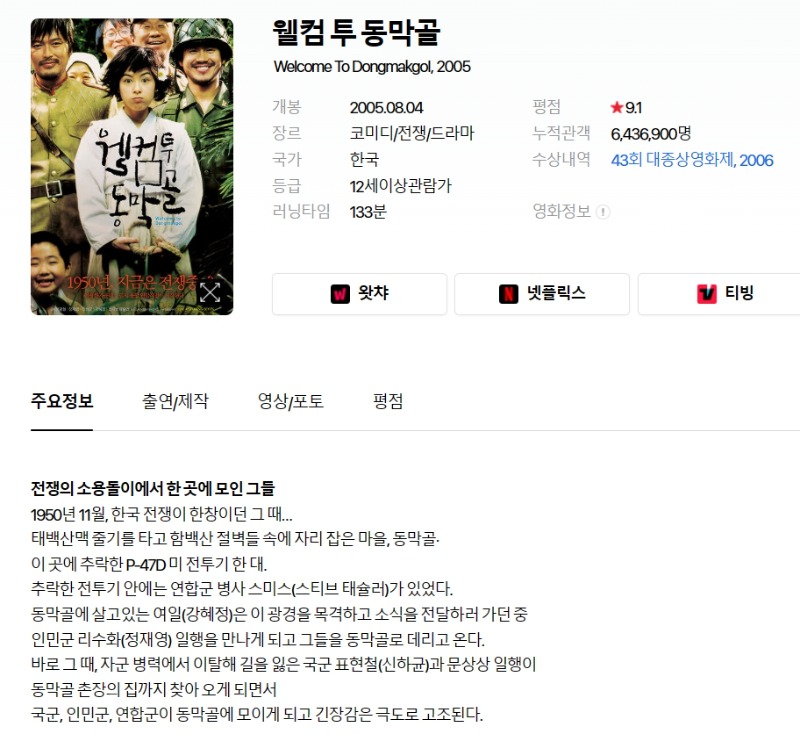
Task: Open the 왓챠 streaming button
Action: pos(360,294)
